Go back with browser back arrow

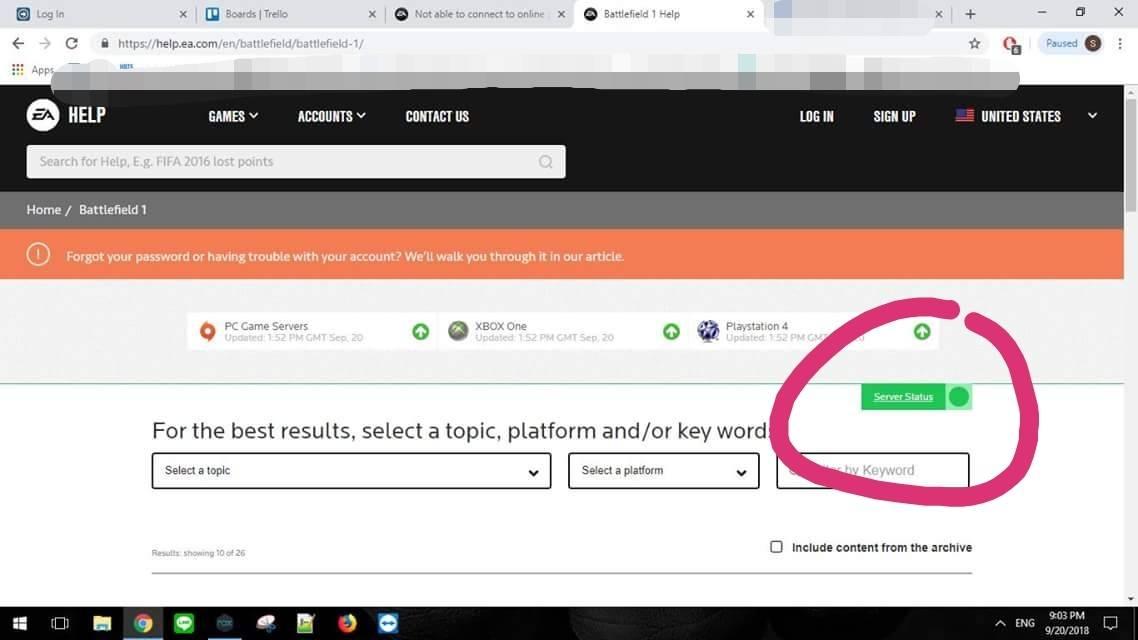click(x=18, y=44)
